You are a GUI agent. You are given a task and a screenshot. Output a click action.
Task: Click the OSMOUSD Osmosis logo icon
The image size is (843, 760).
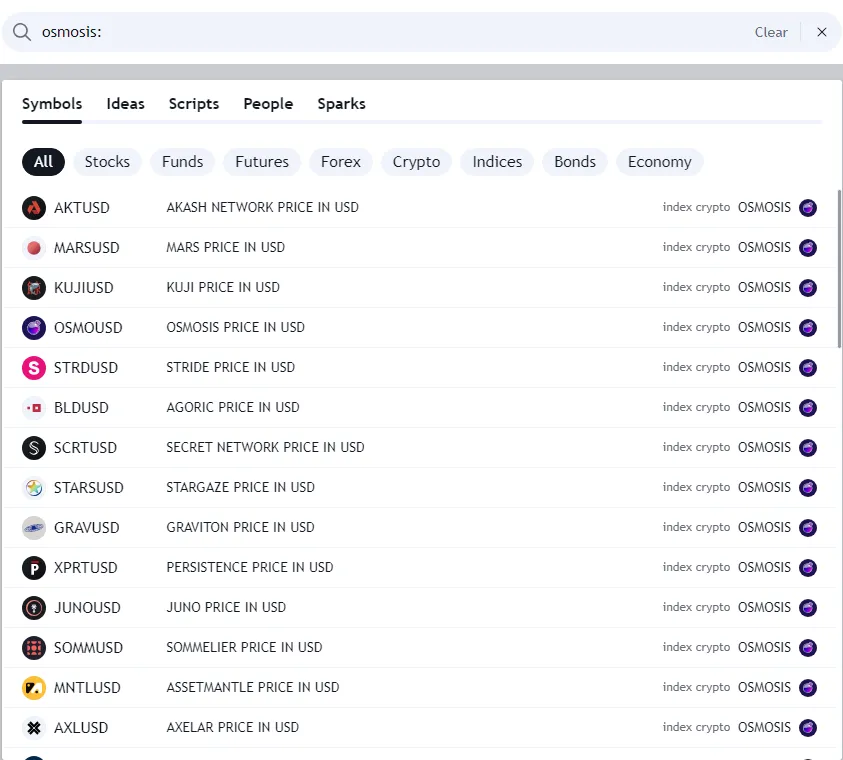[34, 328]
